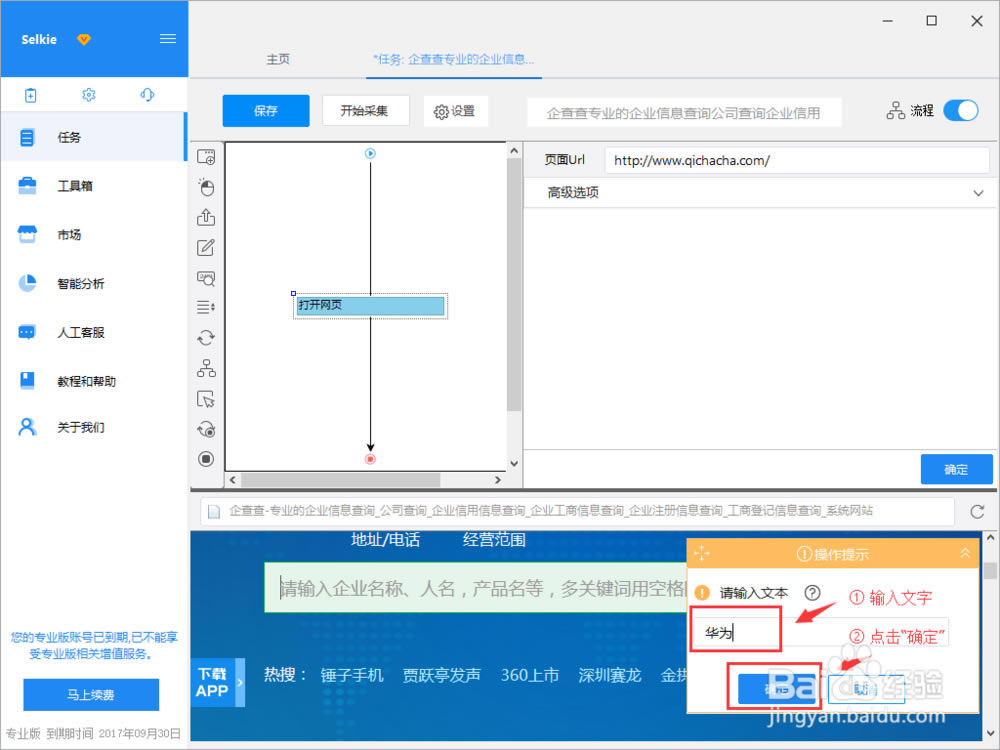Open 智能分析 in the sidebar
This screenshot has width=1000, height=750.
(x=93, y=283)
